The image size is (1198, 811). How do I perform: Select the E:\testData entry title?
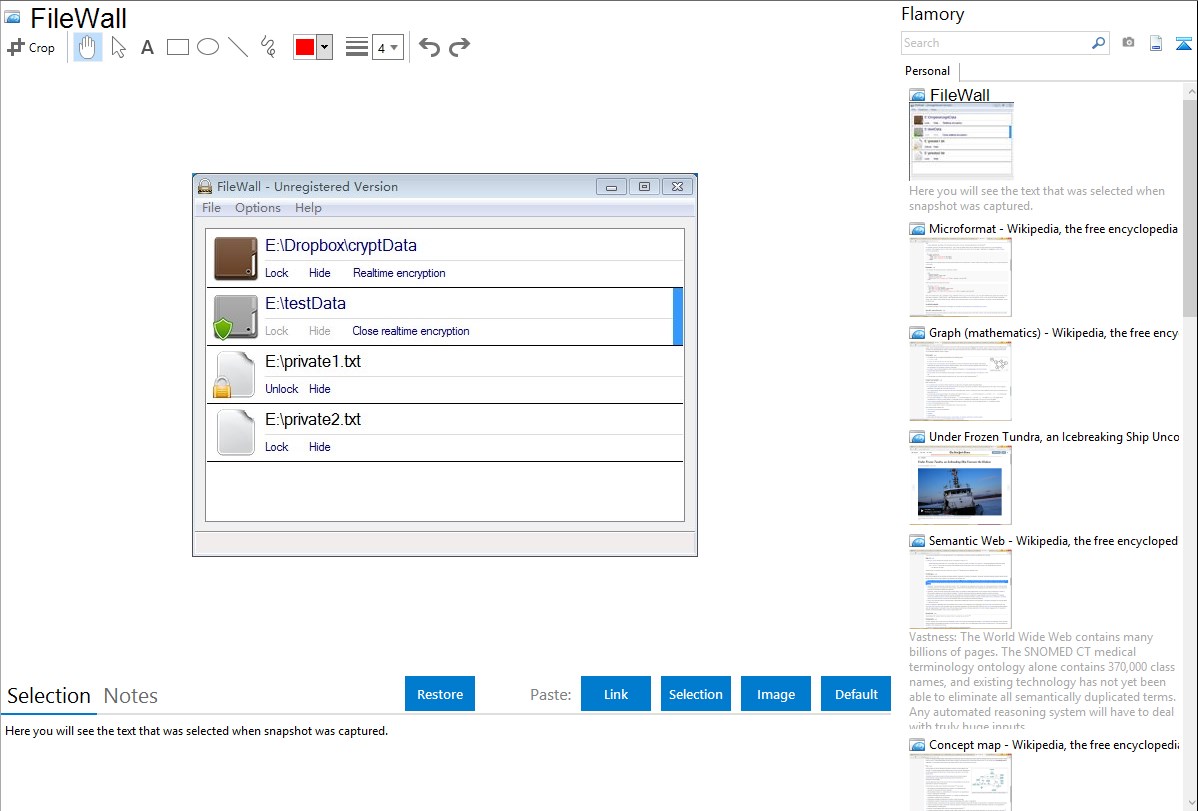tap(306, 303)
